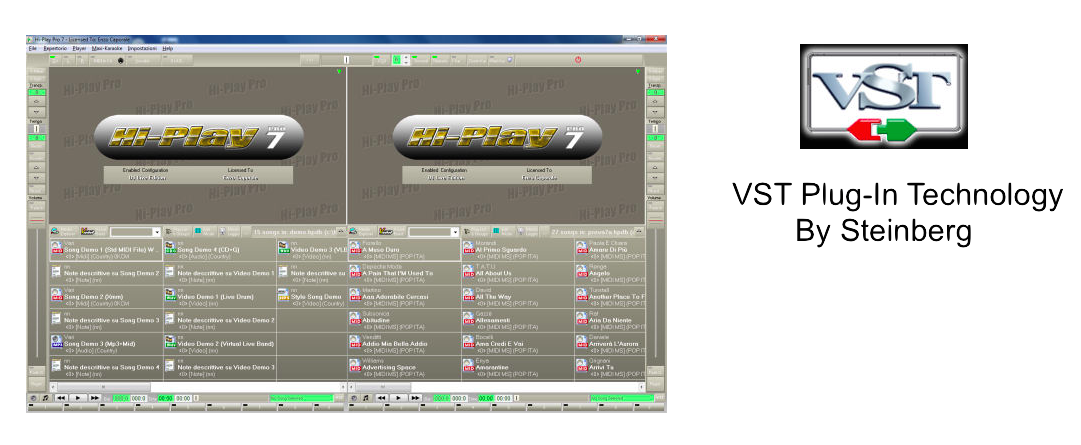Click MID icon of Amarantine
This screenshot has width=1081, height=445.
coord(468,366)
